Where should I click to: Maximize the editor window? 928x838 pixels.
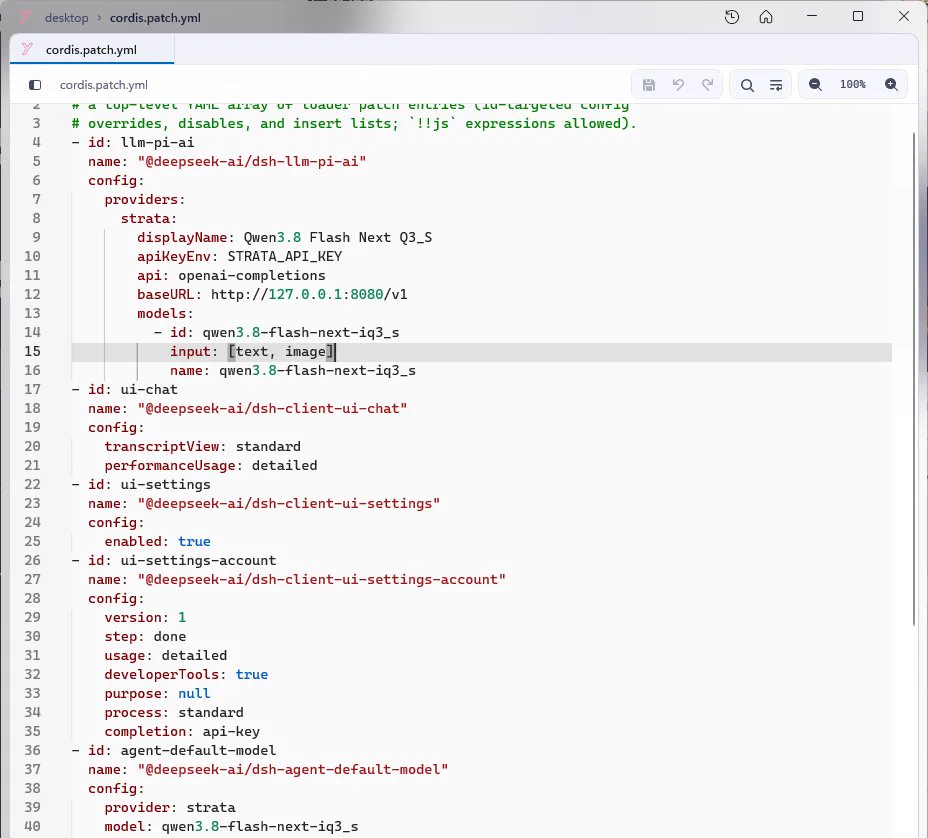pos(858,17)
